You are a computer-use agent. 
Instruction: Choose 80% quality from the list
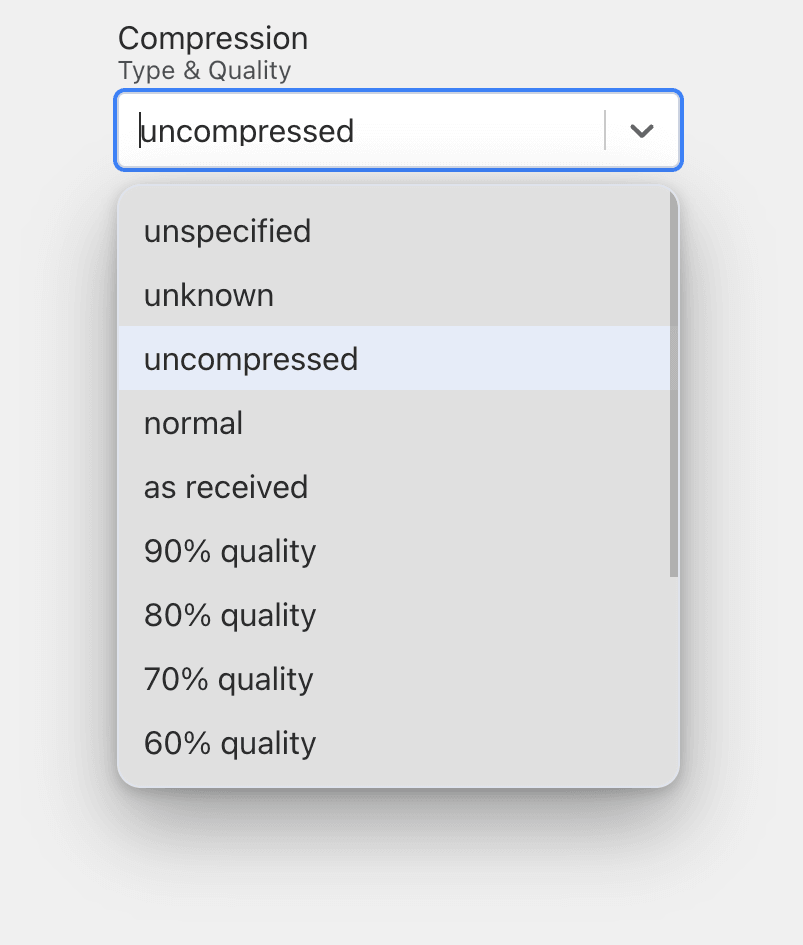point(230,615)
